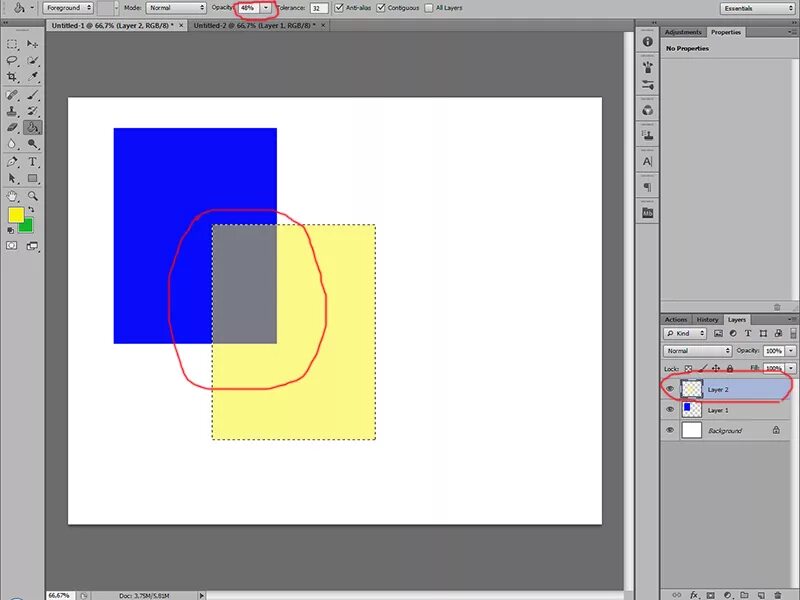Select the Rectangular Marquee tool
This screenshot has height=600, width=800.
[12, 44]
